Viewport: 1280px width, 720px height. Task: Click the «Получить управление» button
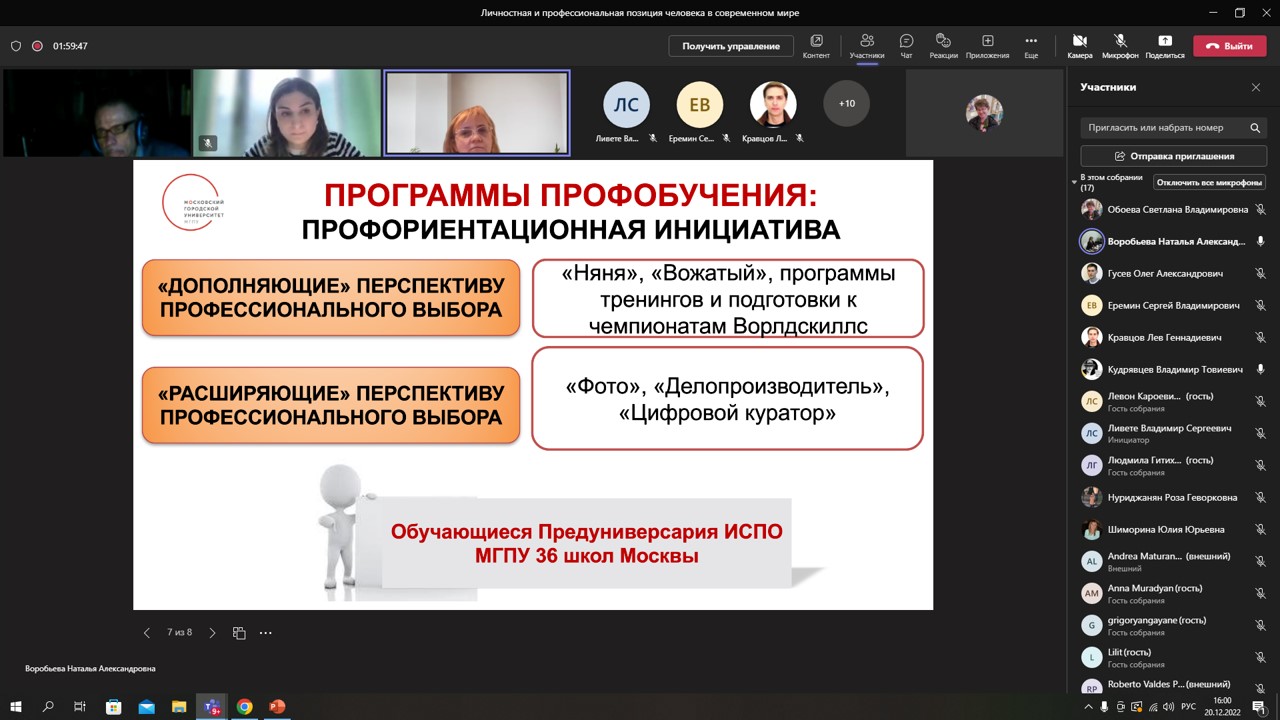[x=731, y=46]
